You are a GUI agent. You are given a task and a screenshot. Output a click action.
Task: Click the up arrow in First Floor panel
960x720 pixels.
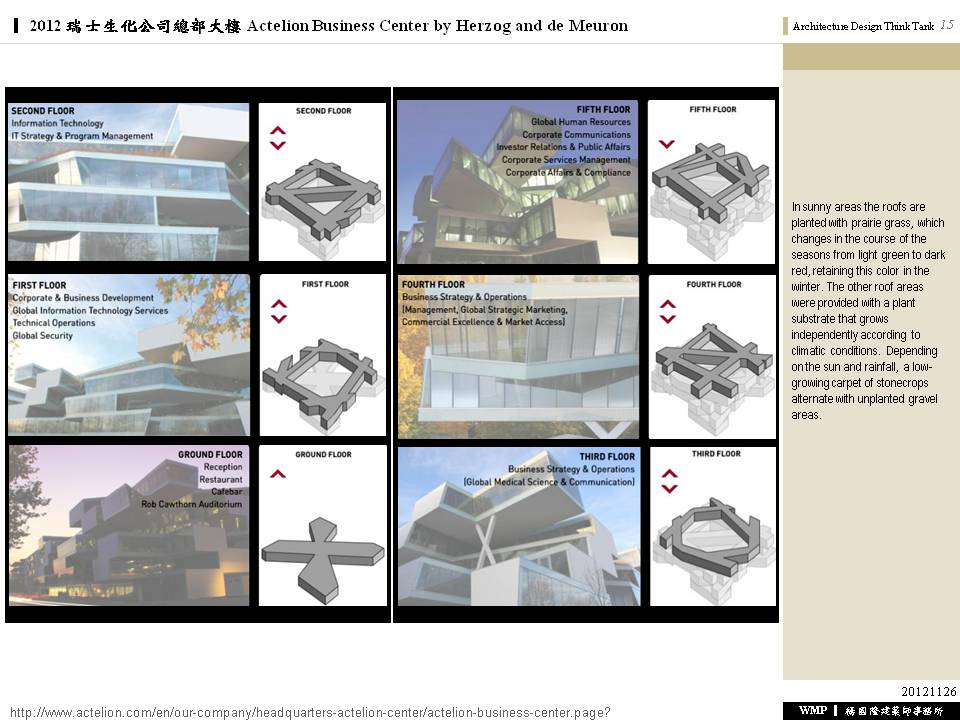(279, 303)
